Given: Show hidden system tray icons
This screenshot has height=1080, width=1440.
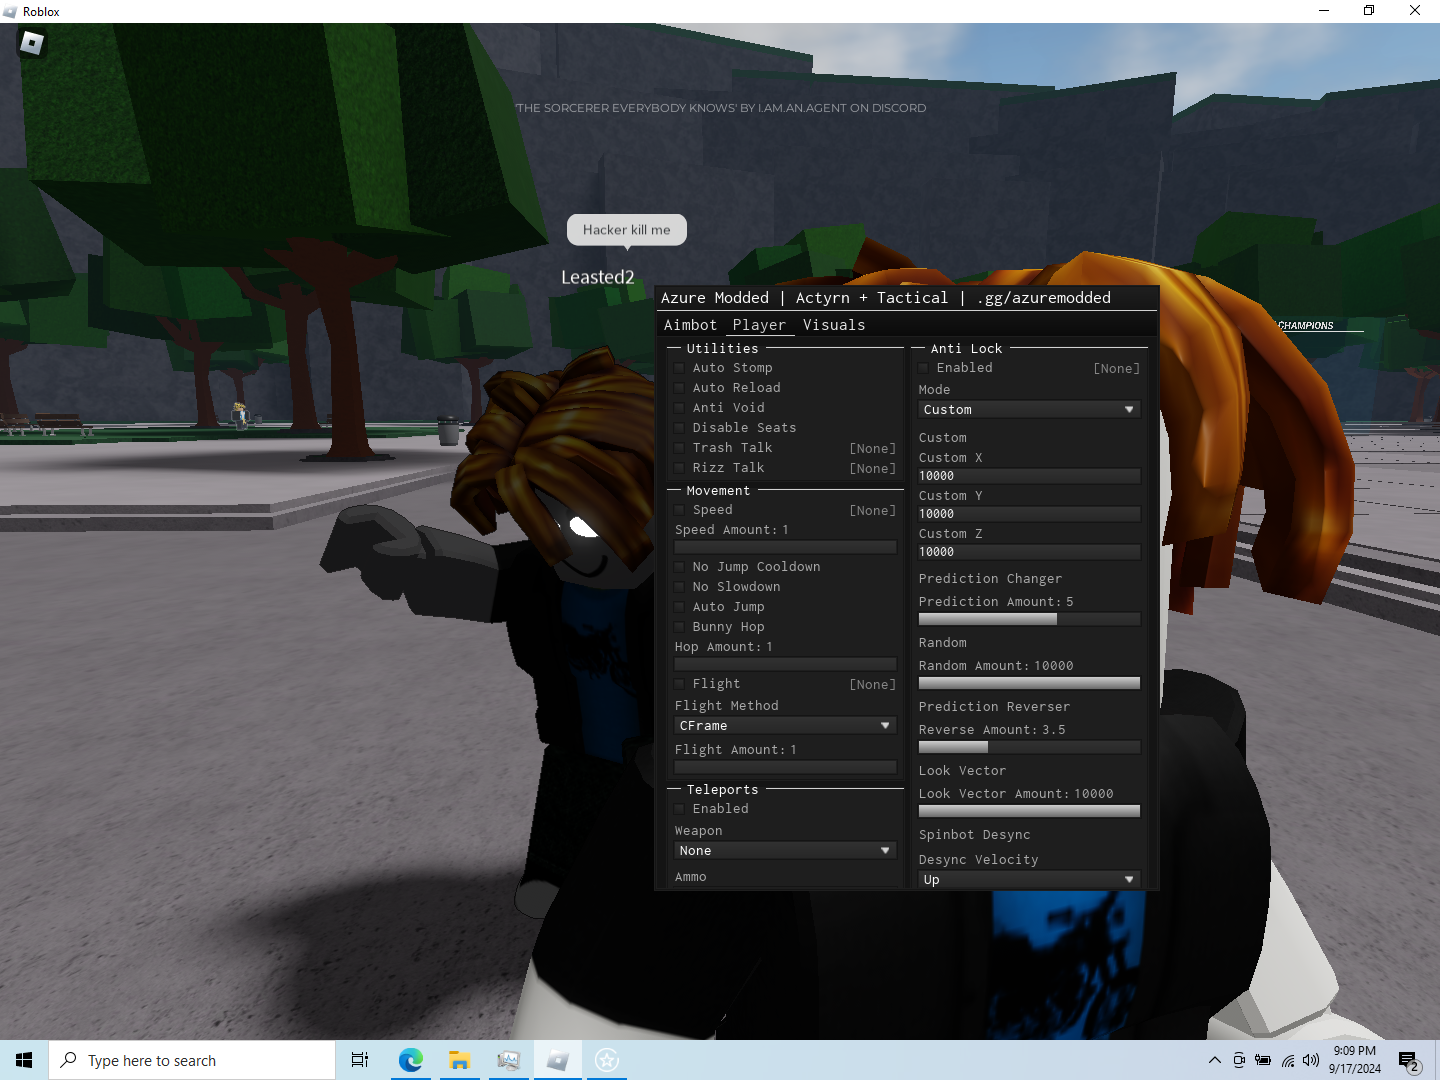Looking at the screenshot, I should coord(1214,1060).
